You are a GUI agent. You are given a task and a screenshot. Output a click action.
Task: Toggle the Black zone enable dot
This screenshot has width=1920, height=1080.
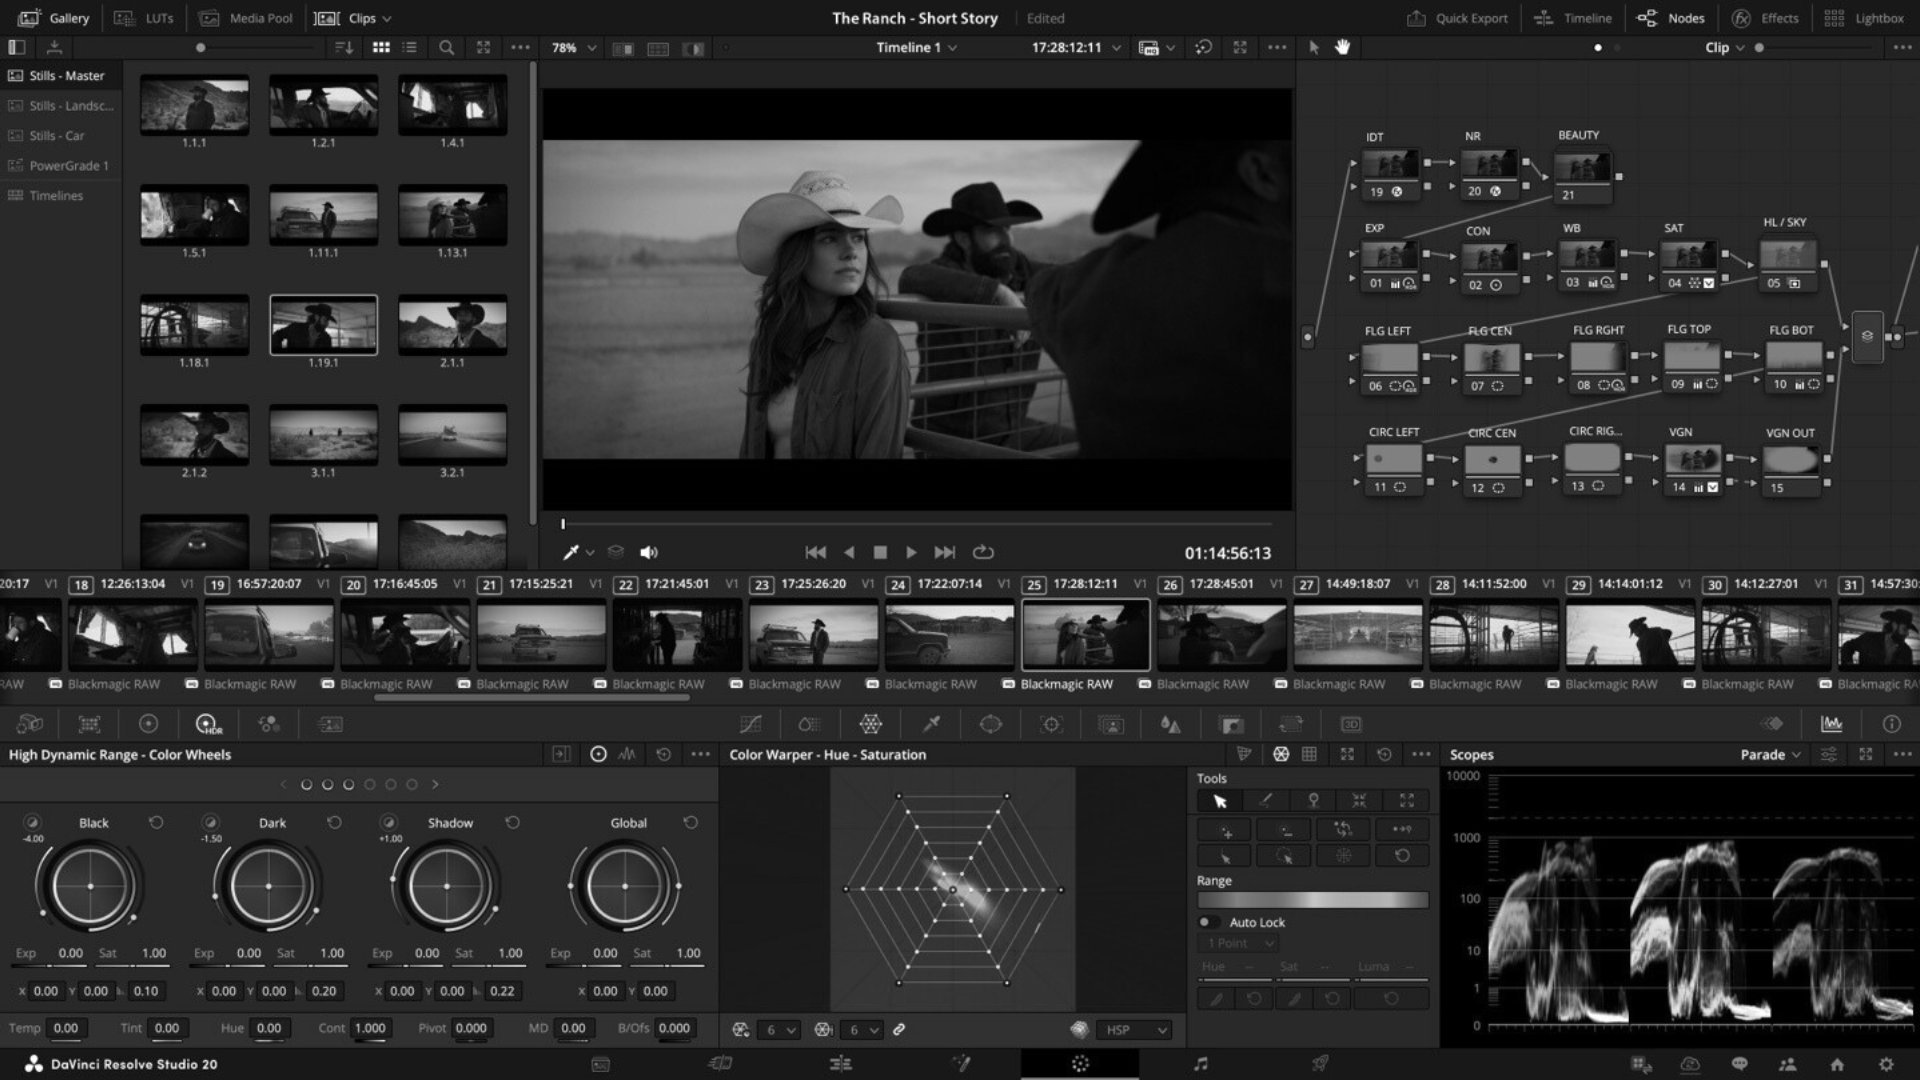(x=32, y=821)
